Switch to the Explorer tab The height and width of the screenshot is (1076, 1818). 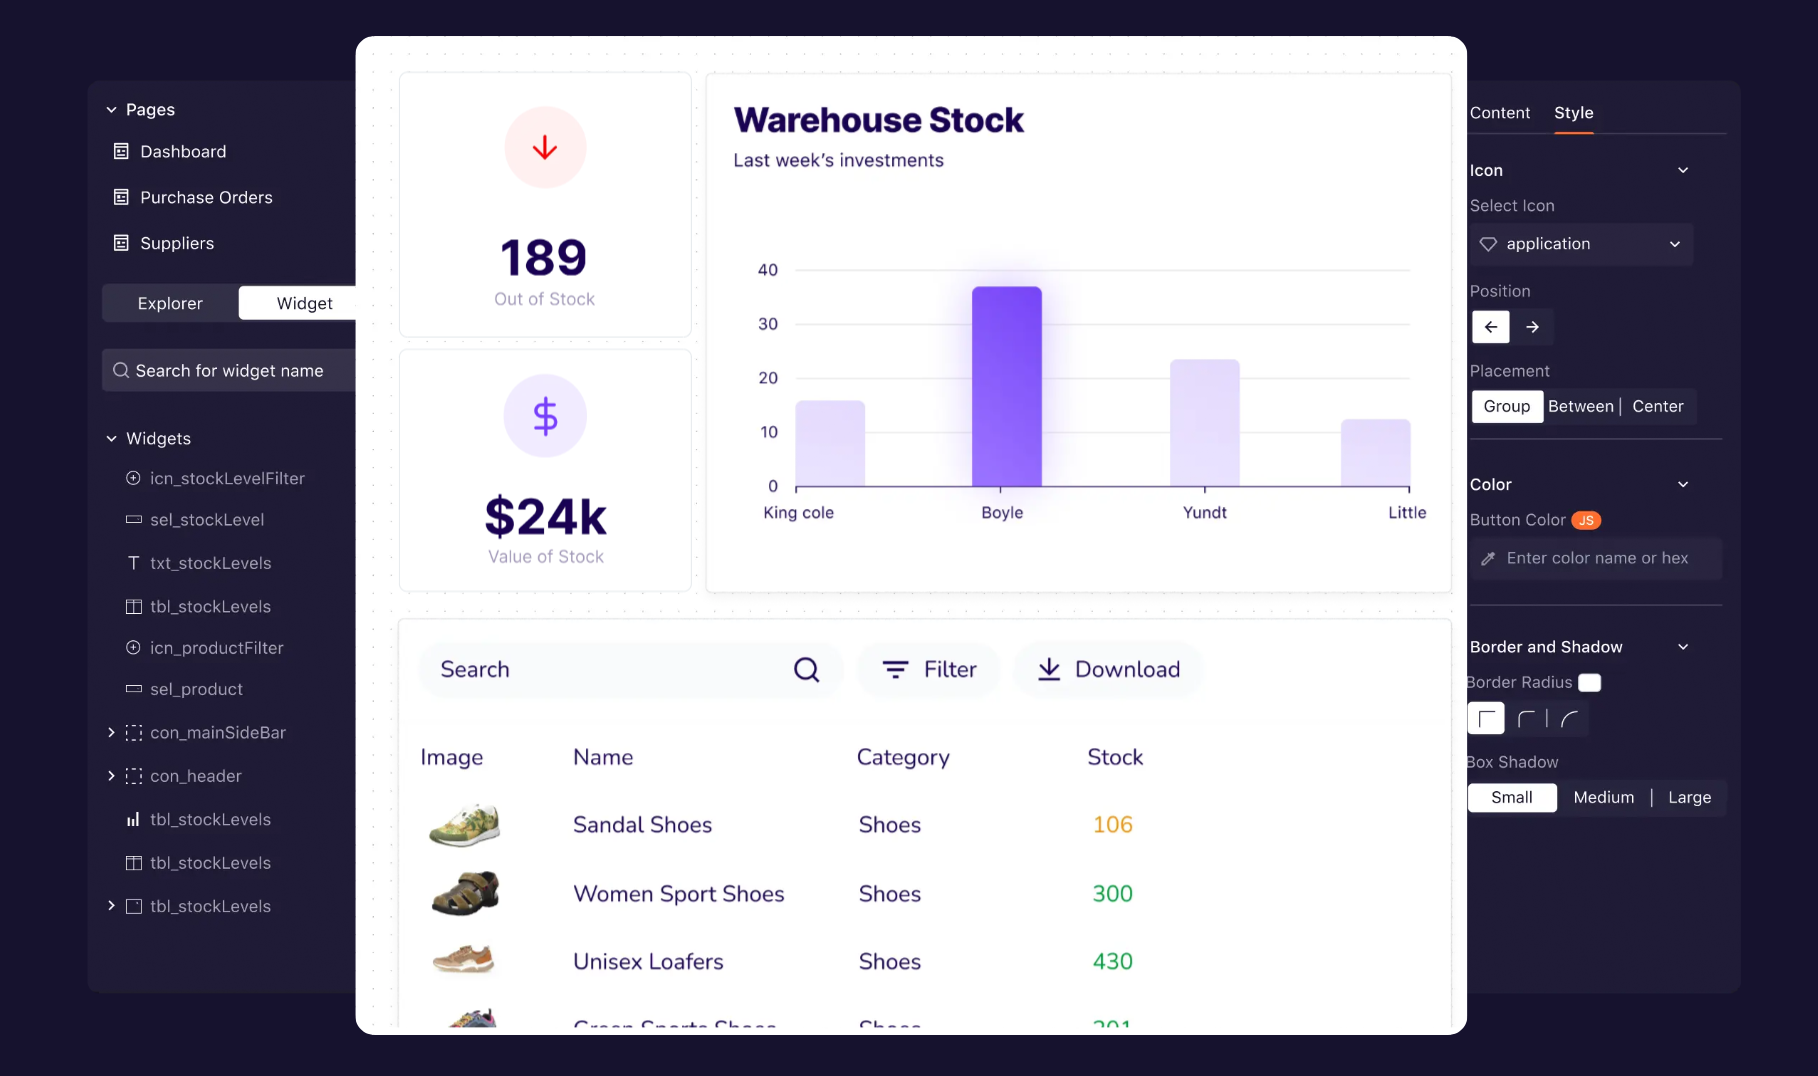(170, 303)
